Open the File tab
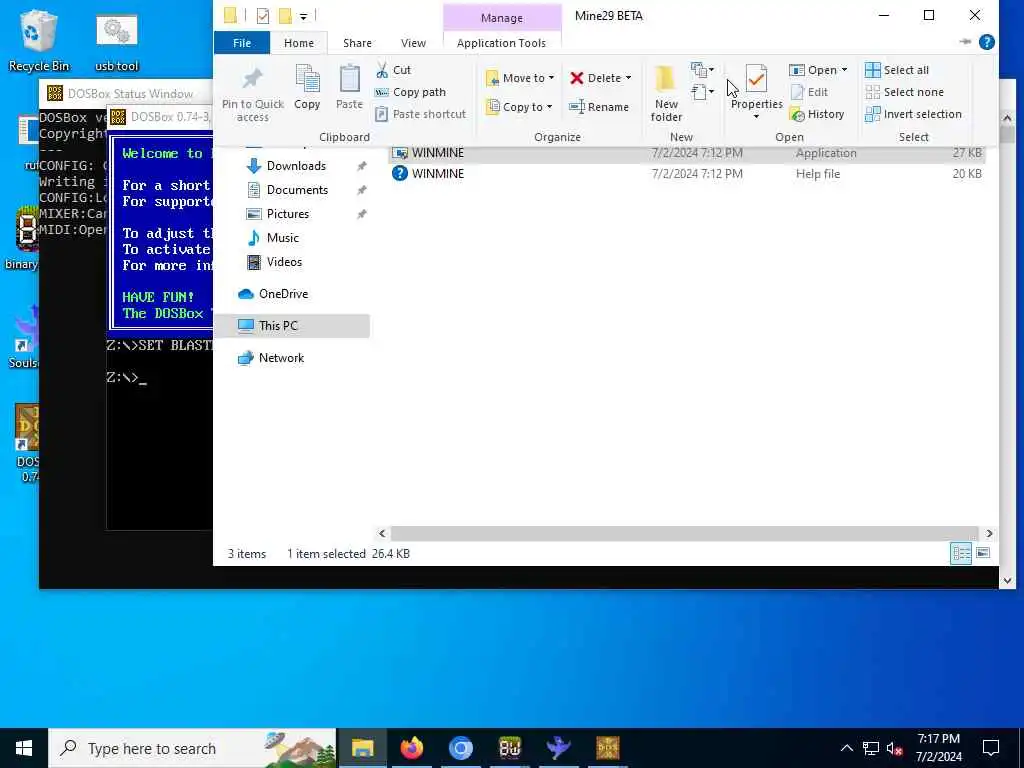This screenshot has width=1024, height=768. click(x=242, y=43)
